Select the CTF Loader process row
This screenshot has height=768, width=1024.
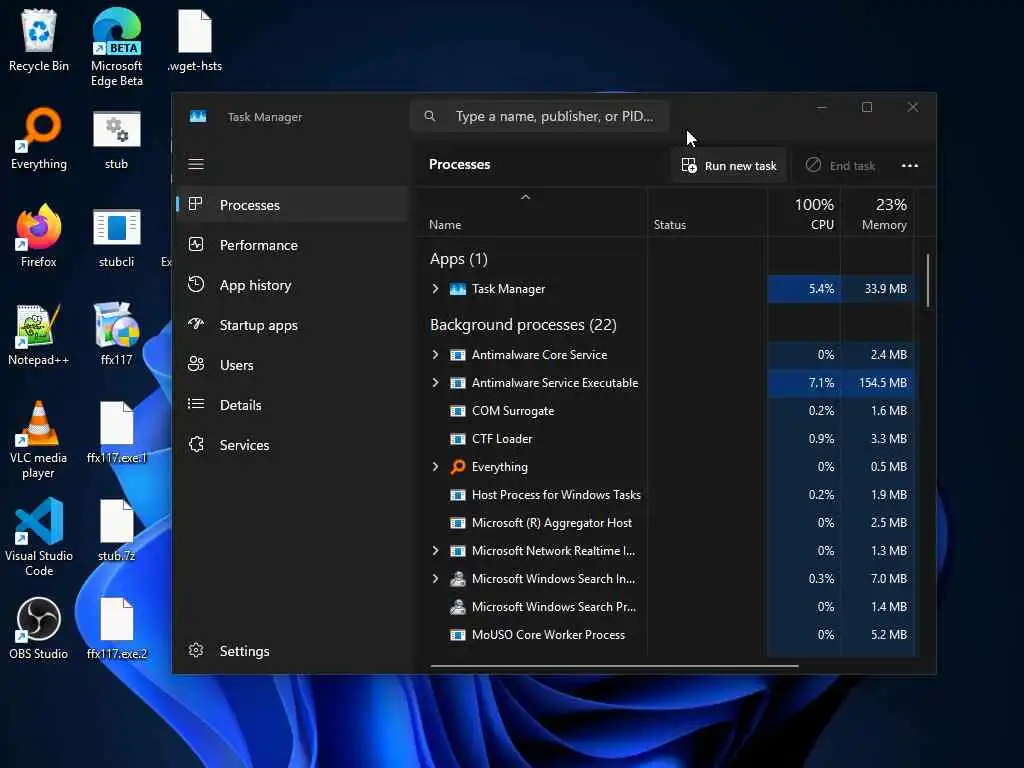pos(665,439)
